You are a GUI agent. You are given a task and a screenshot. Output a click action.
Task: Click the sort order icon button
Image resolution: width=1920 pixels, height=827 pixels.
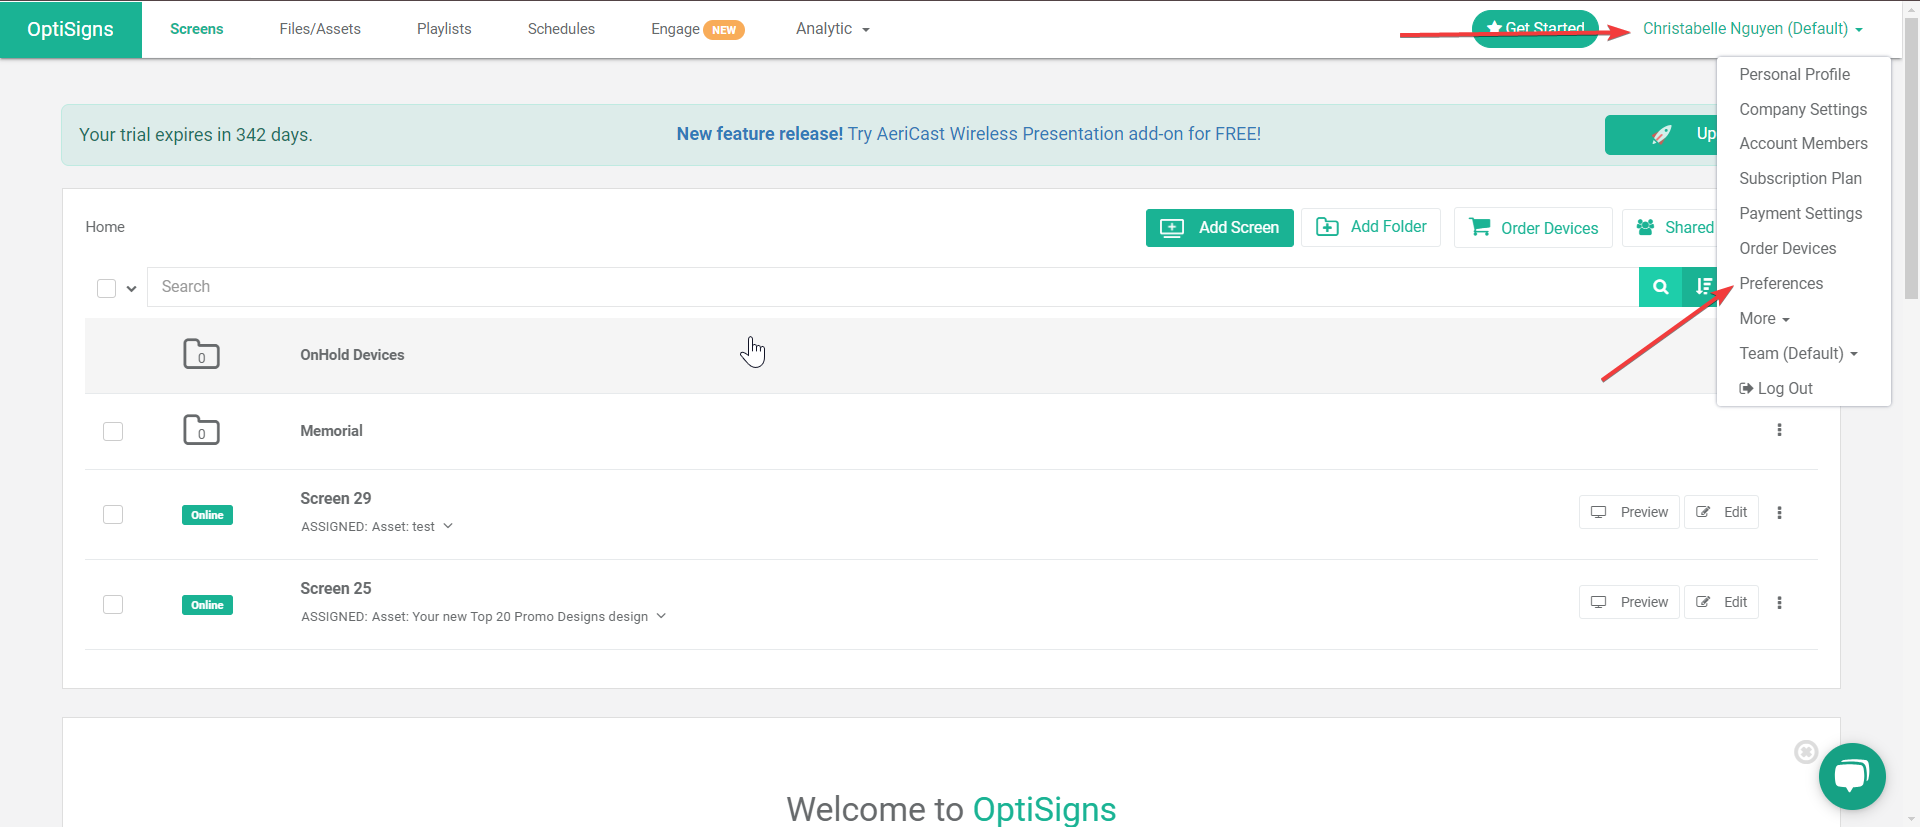coord(1702,287)
